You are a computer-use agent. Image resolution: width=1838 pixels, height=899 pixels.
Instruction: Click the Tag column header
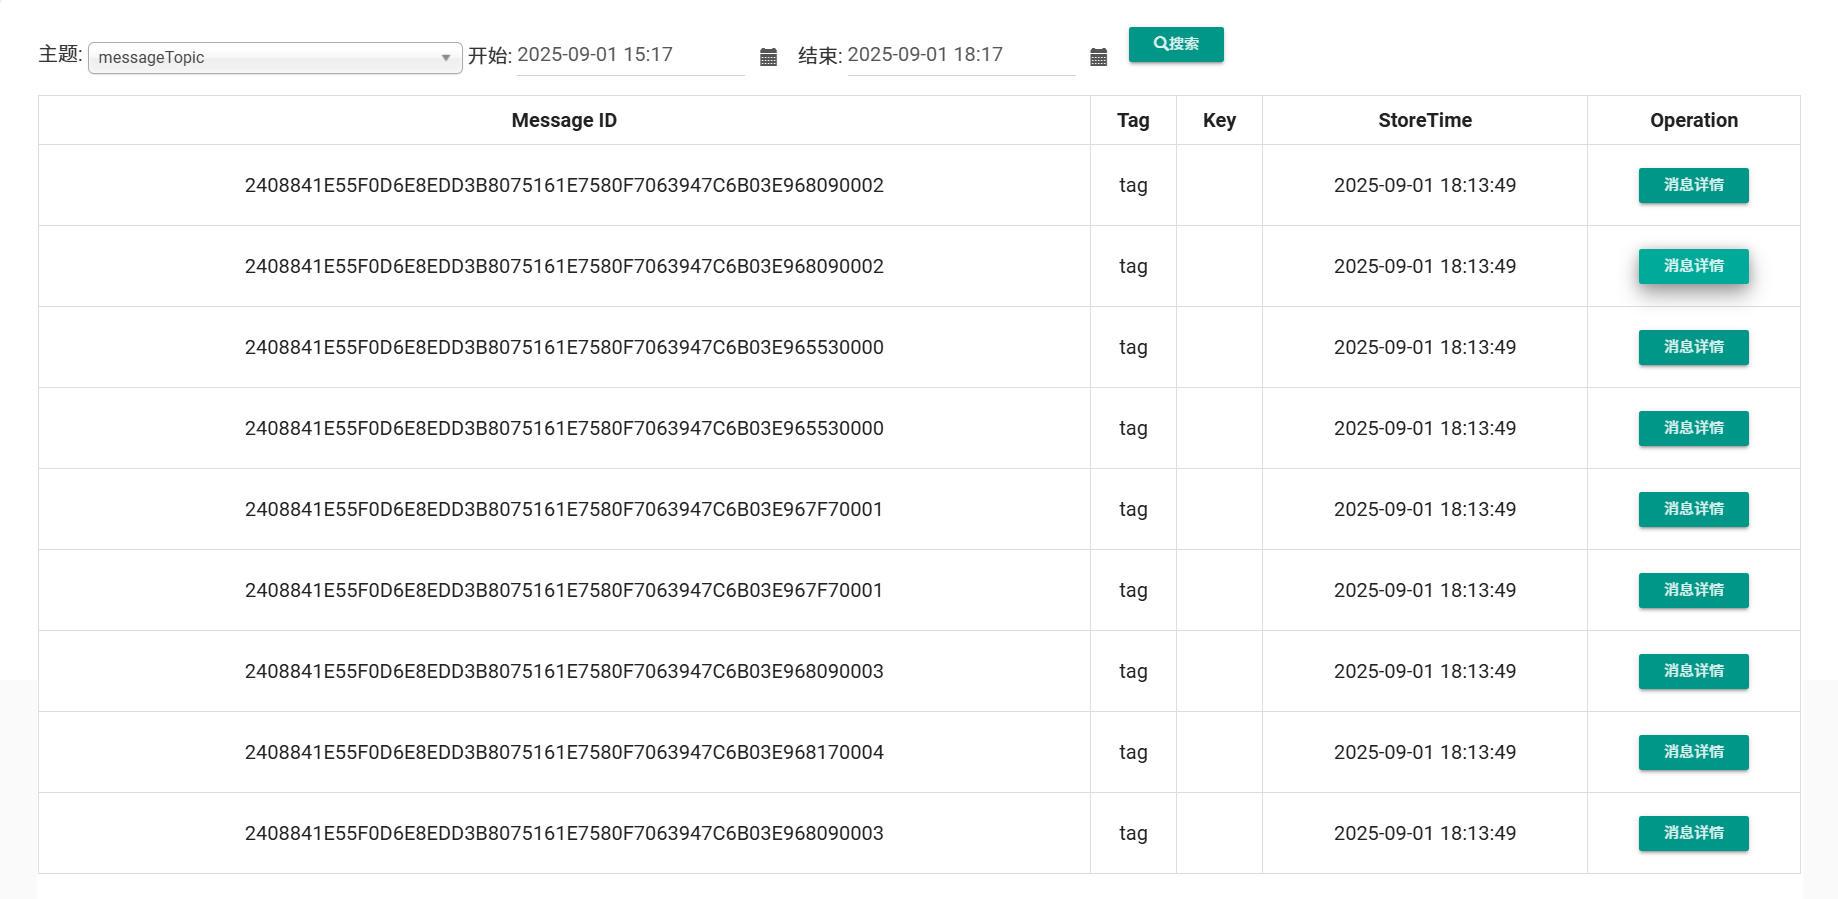click(1133, 121)
